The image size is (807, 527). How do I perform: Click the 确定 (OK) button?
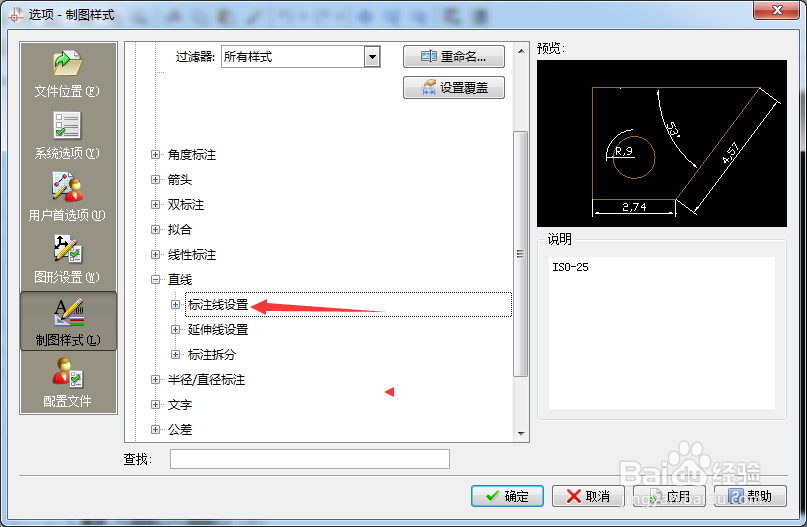pos(507,496)
